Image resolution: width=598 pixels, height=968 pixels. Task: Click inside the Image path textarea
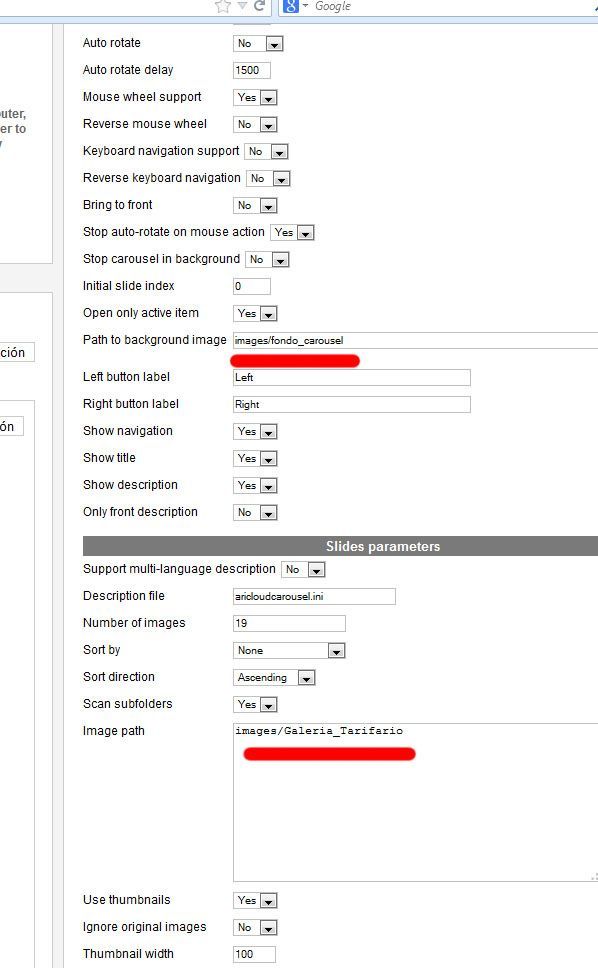pyautogui.click(x=415, y=803)
